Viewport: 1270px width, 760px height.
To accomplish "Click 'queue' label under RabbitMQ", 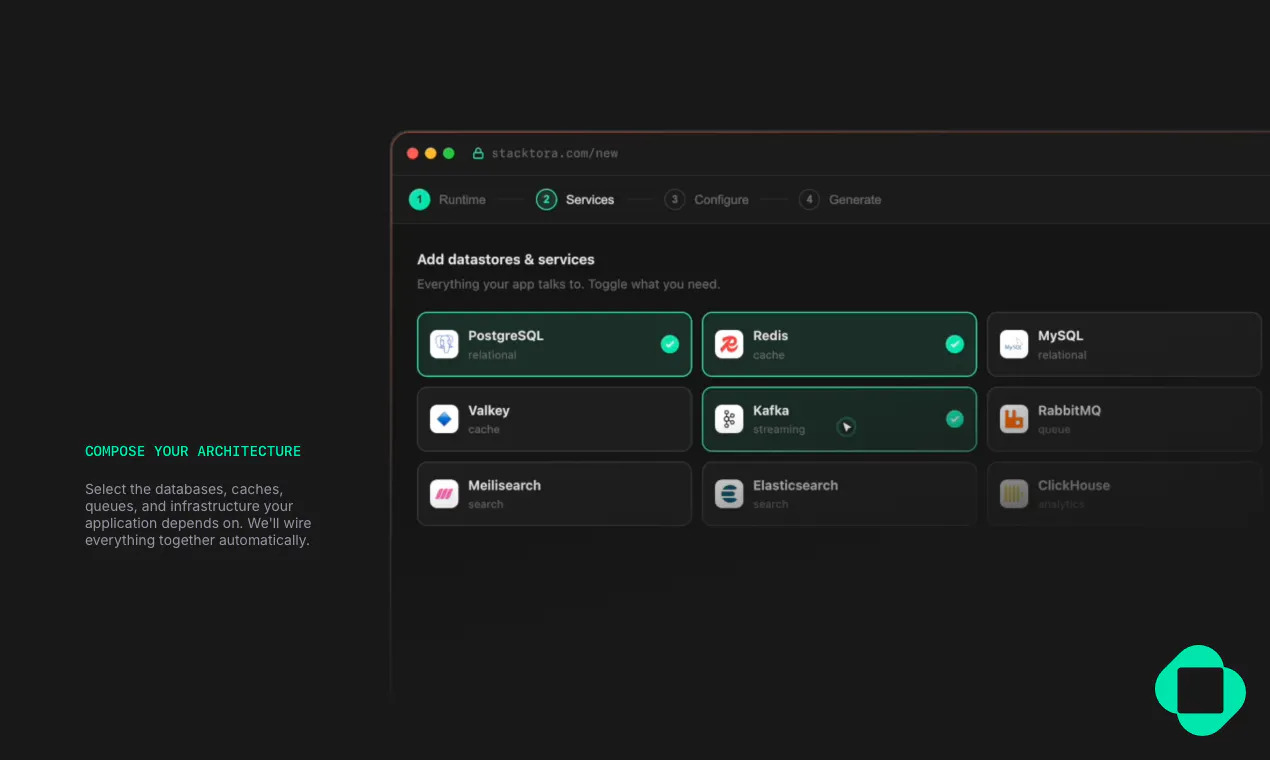I will 1054,430.
